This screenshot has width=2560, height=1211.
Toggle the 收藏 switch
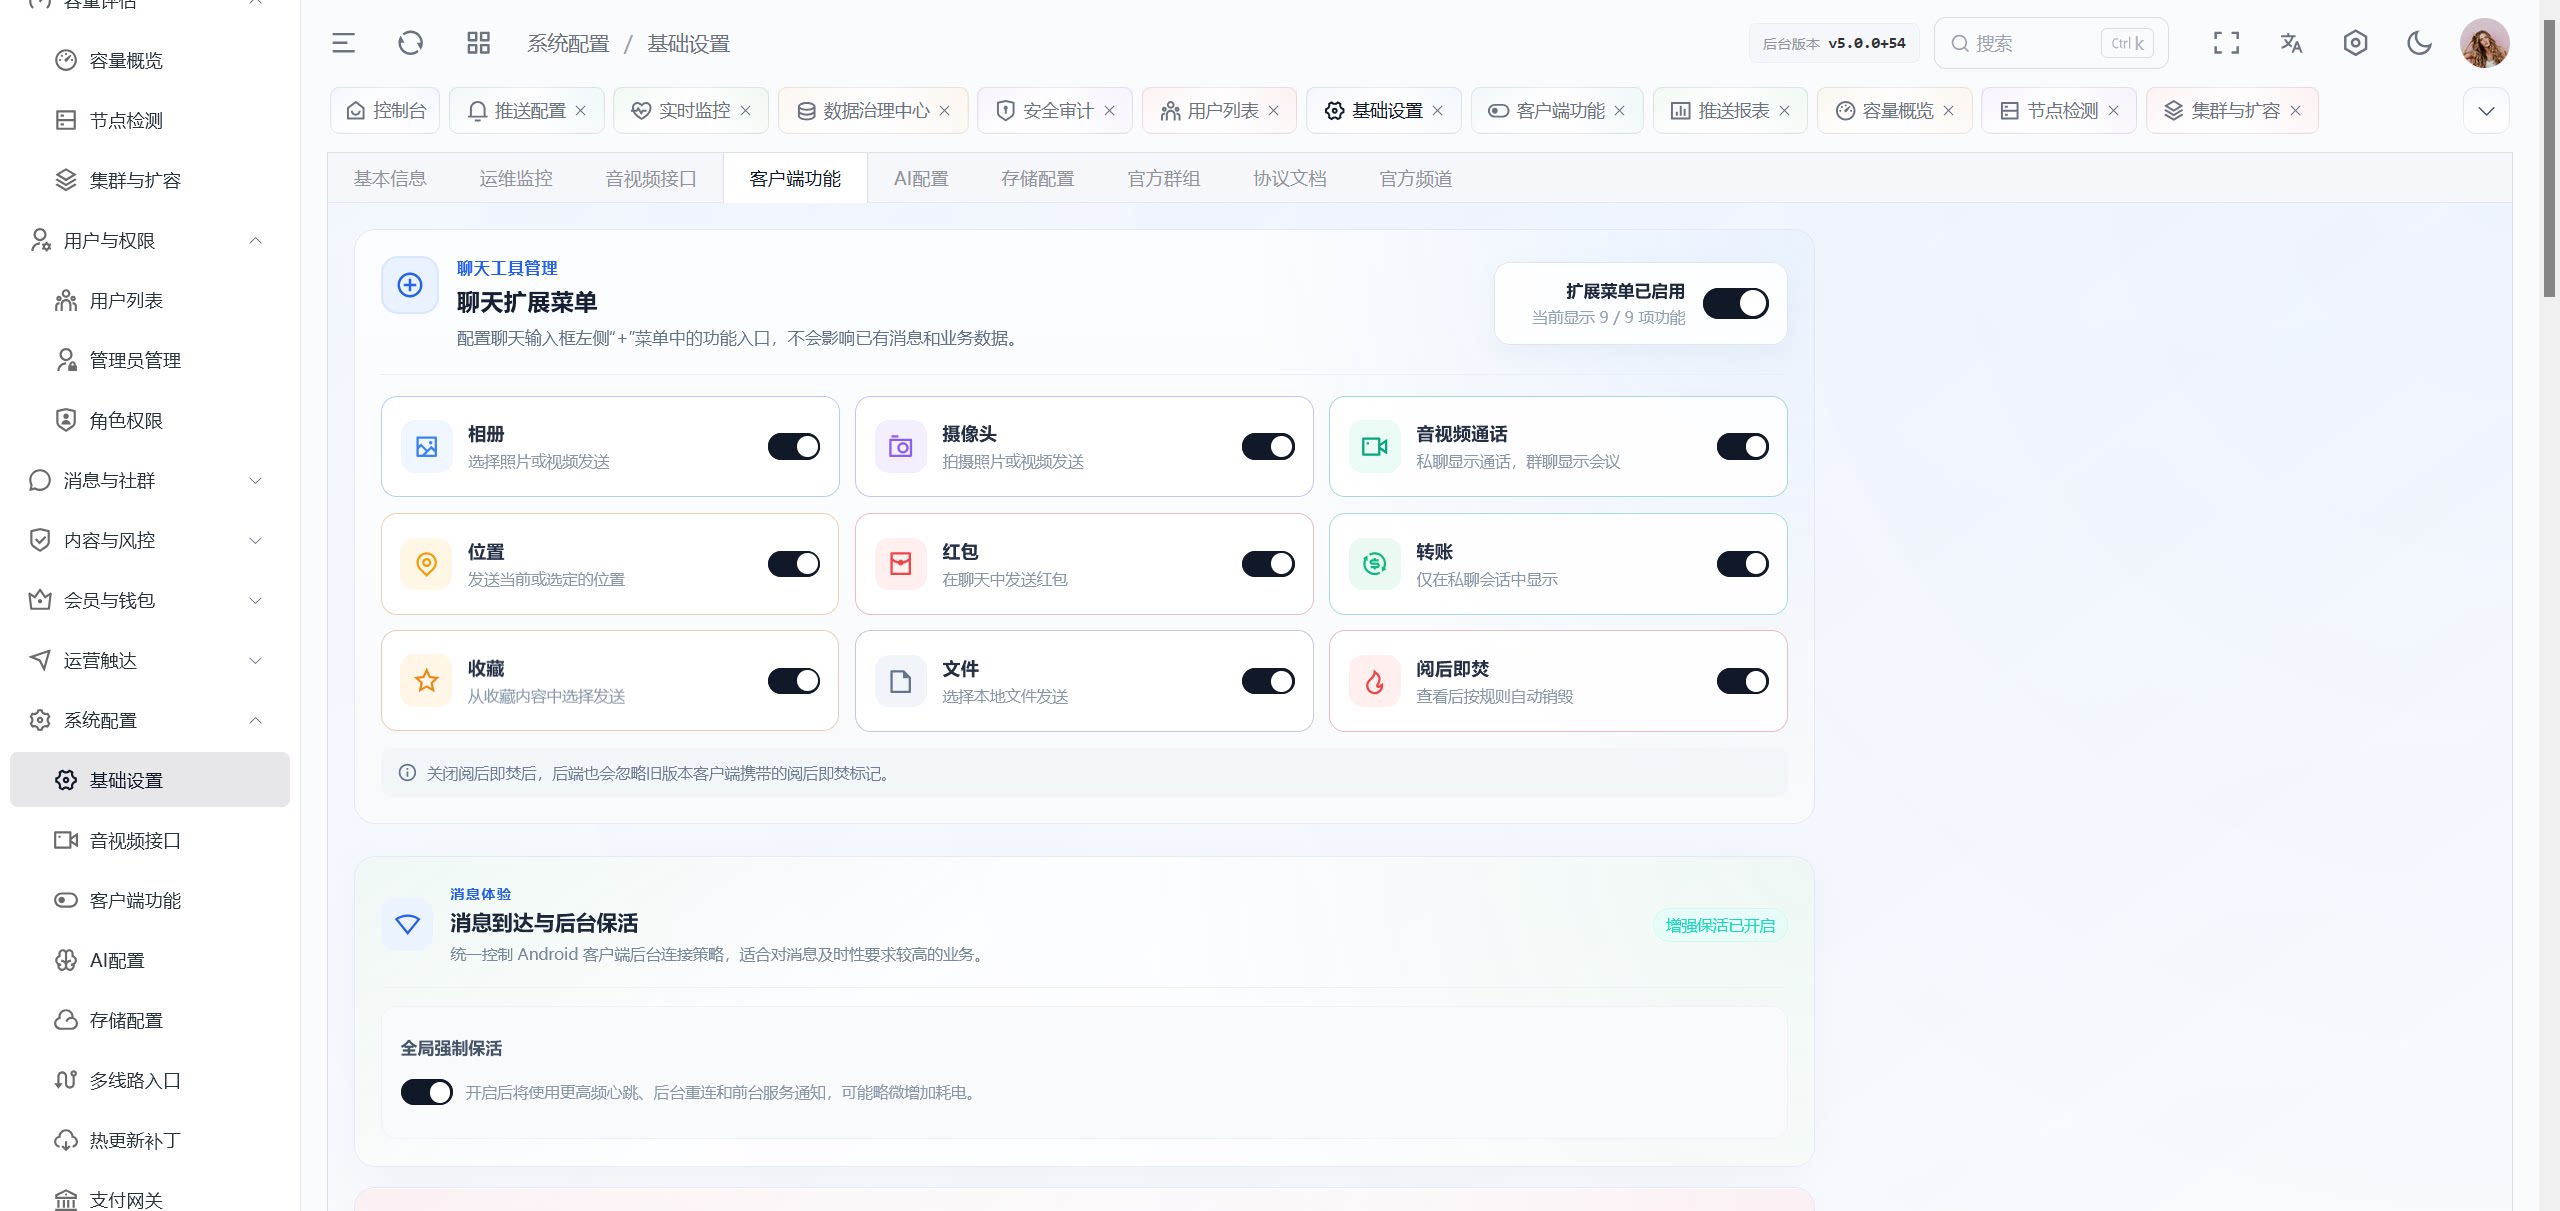(794, 681)
